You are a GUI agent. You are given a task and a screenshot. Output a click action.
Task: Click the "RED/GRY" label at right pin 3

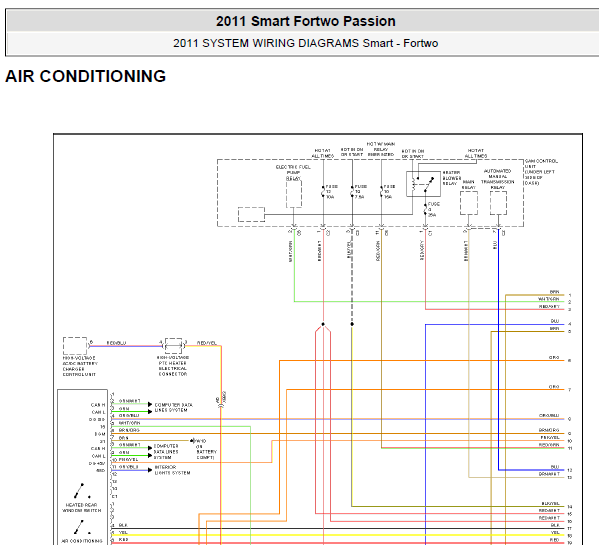[549, 306]
